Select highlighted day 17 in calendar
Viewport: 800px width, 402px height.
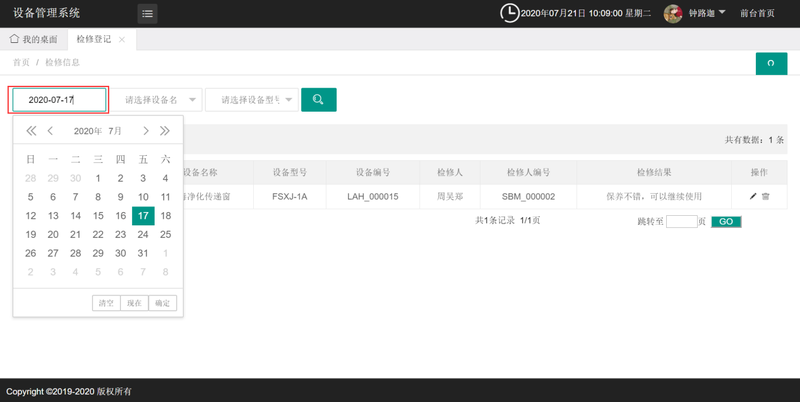143,216
